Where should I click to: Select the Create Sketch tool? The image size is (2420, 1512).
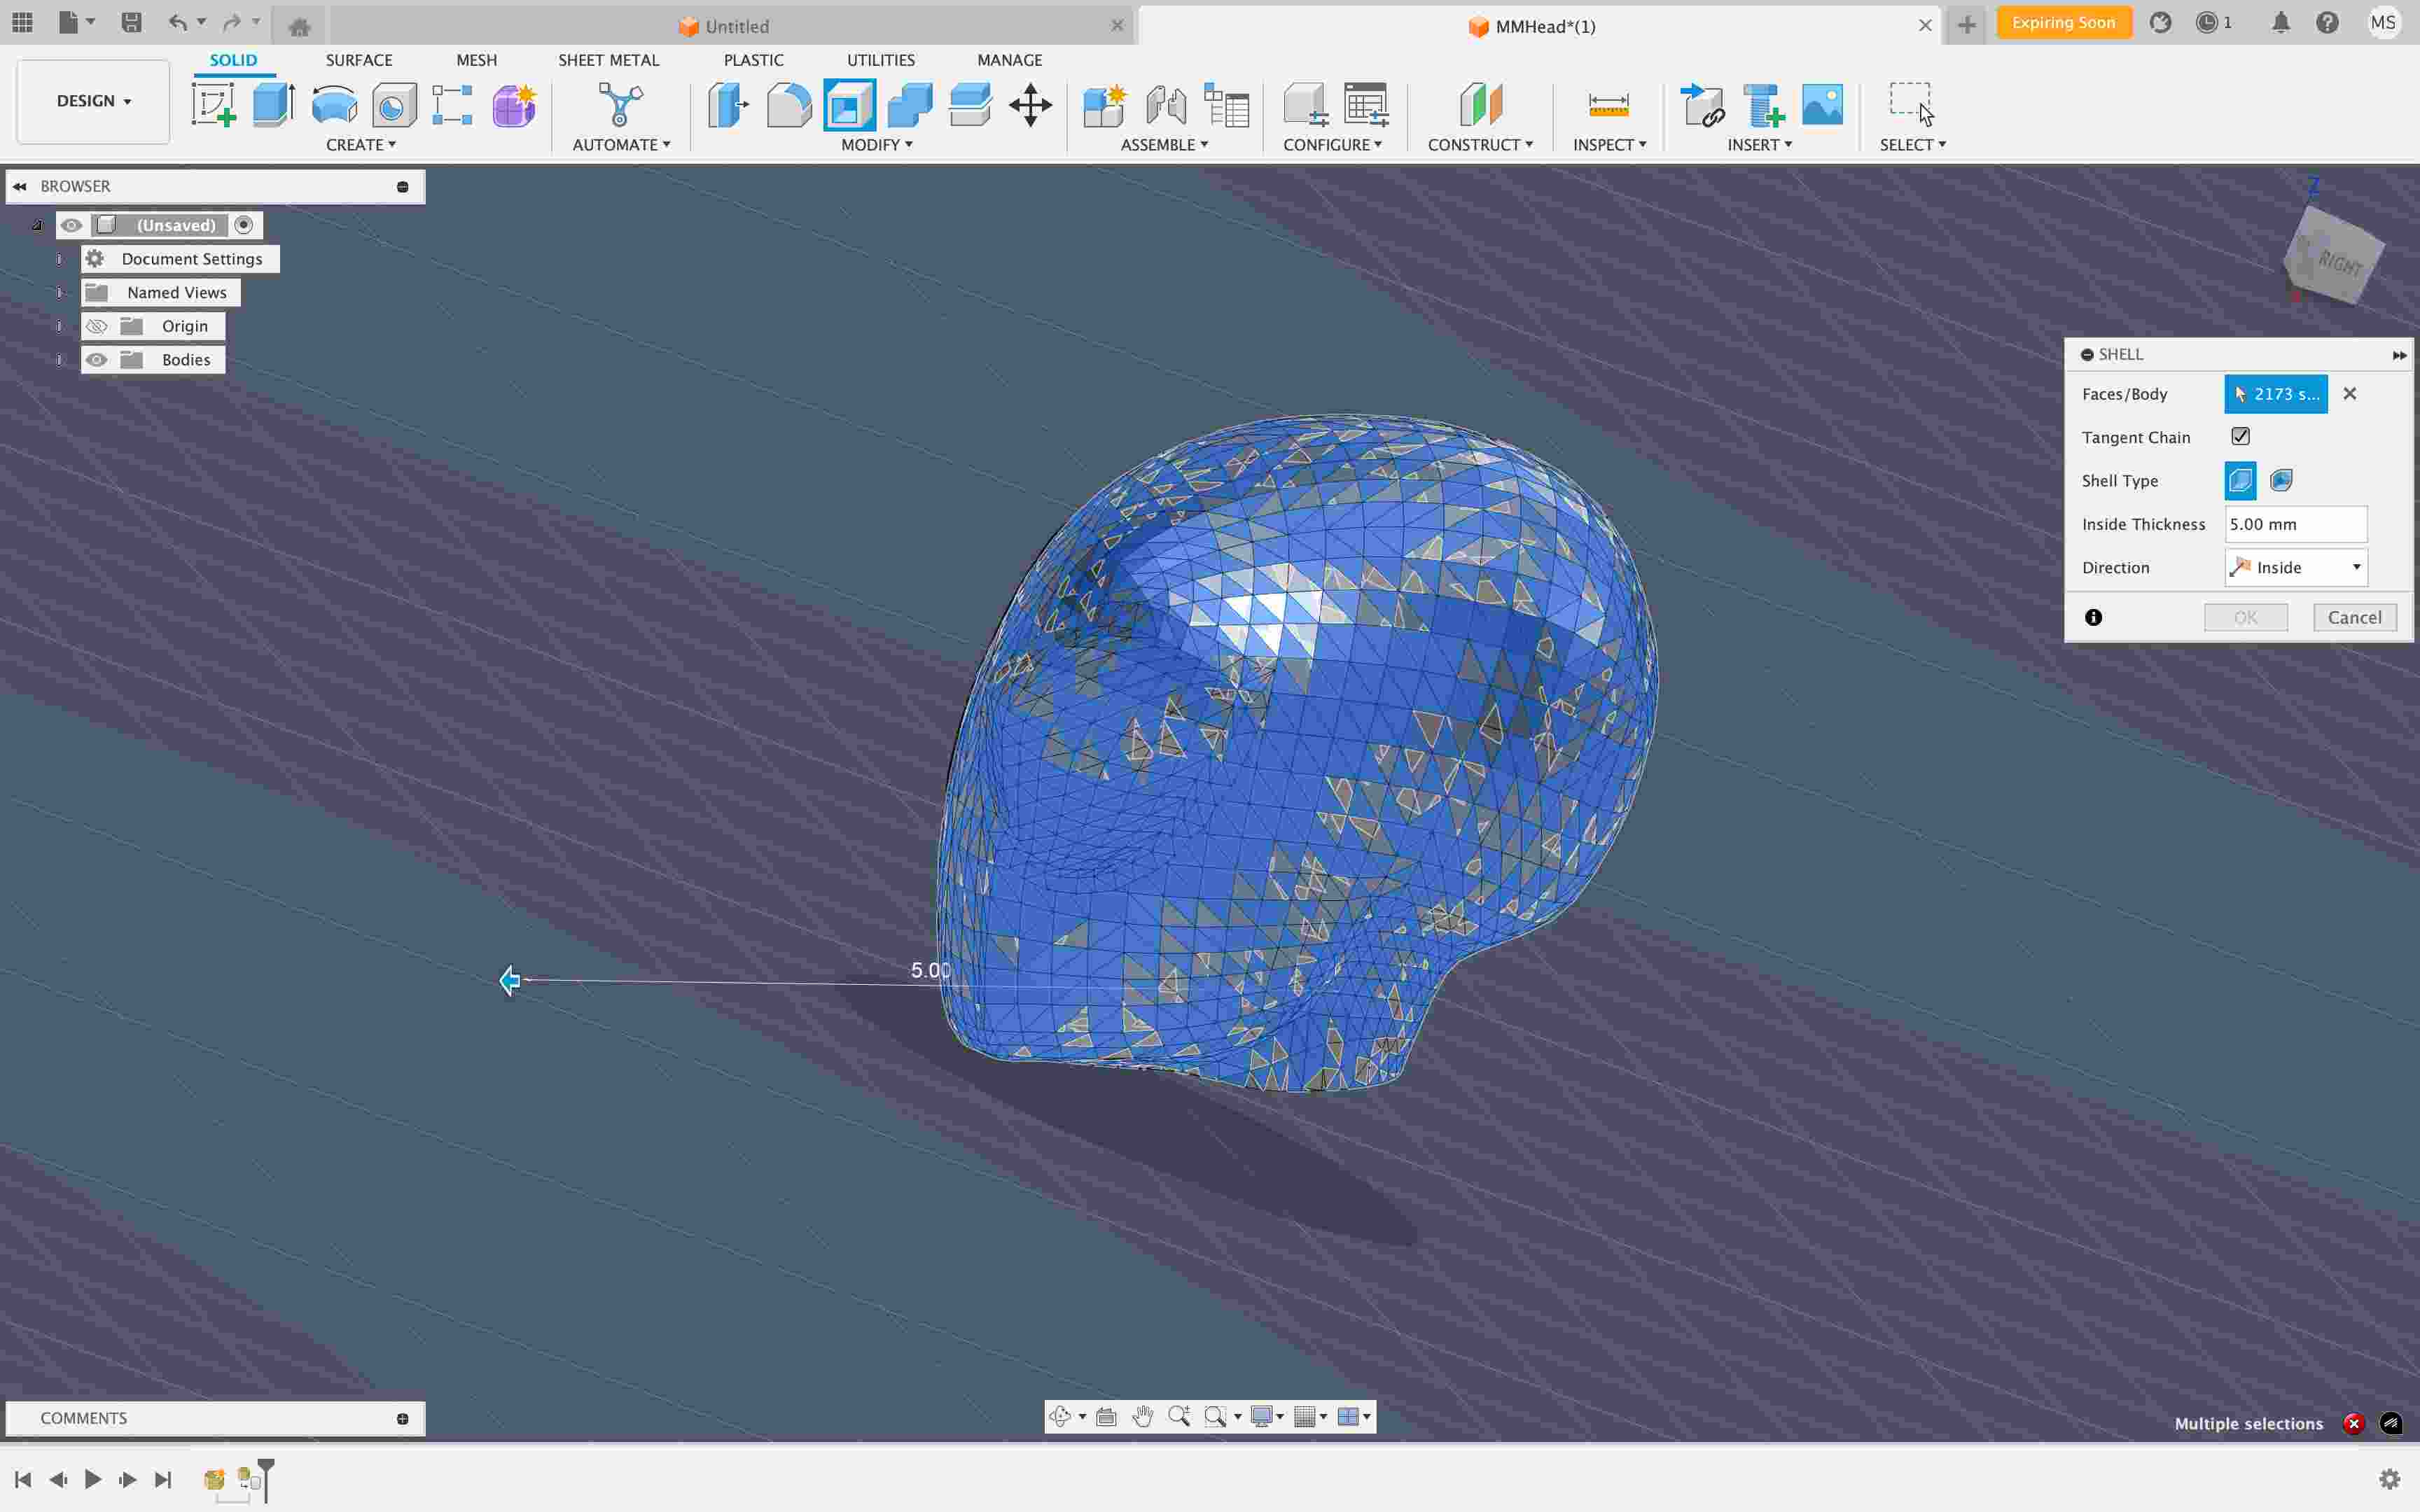coord(214,105)
